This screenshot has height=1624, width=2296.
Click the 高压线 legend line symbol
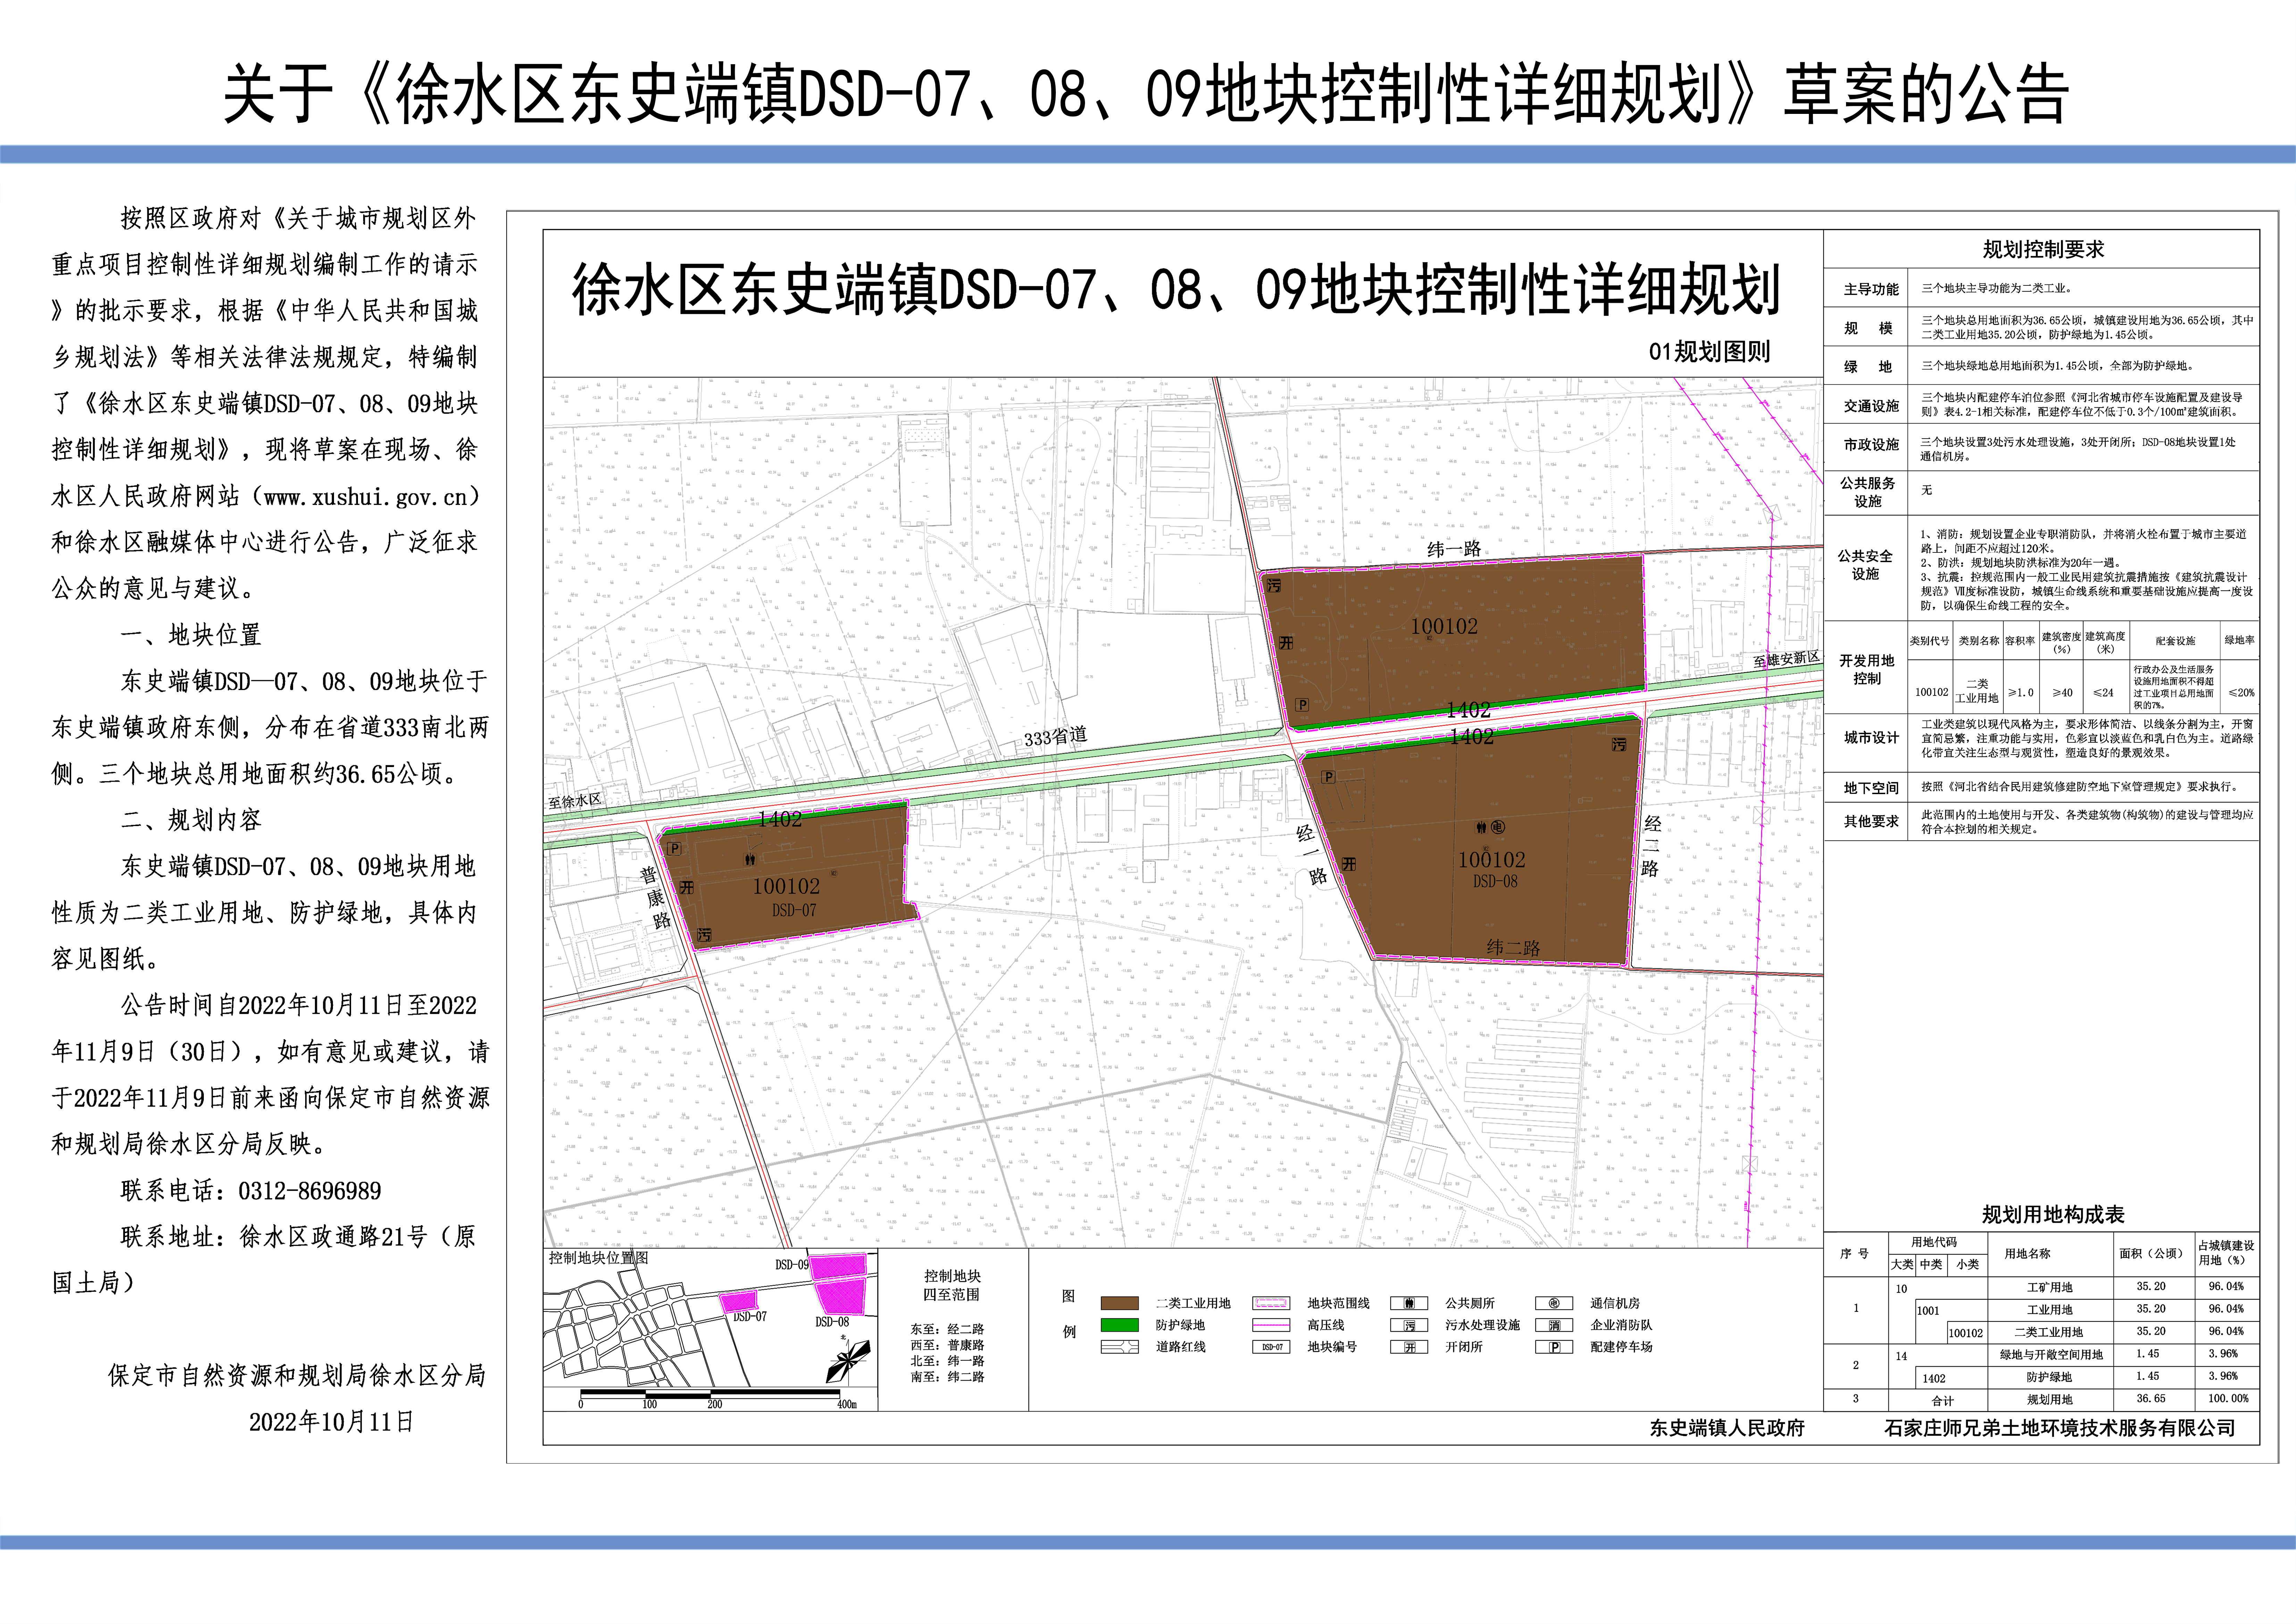tap(1271, 1325)
